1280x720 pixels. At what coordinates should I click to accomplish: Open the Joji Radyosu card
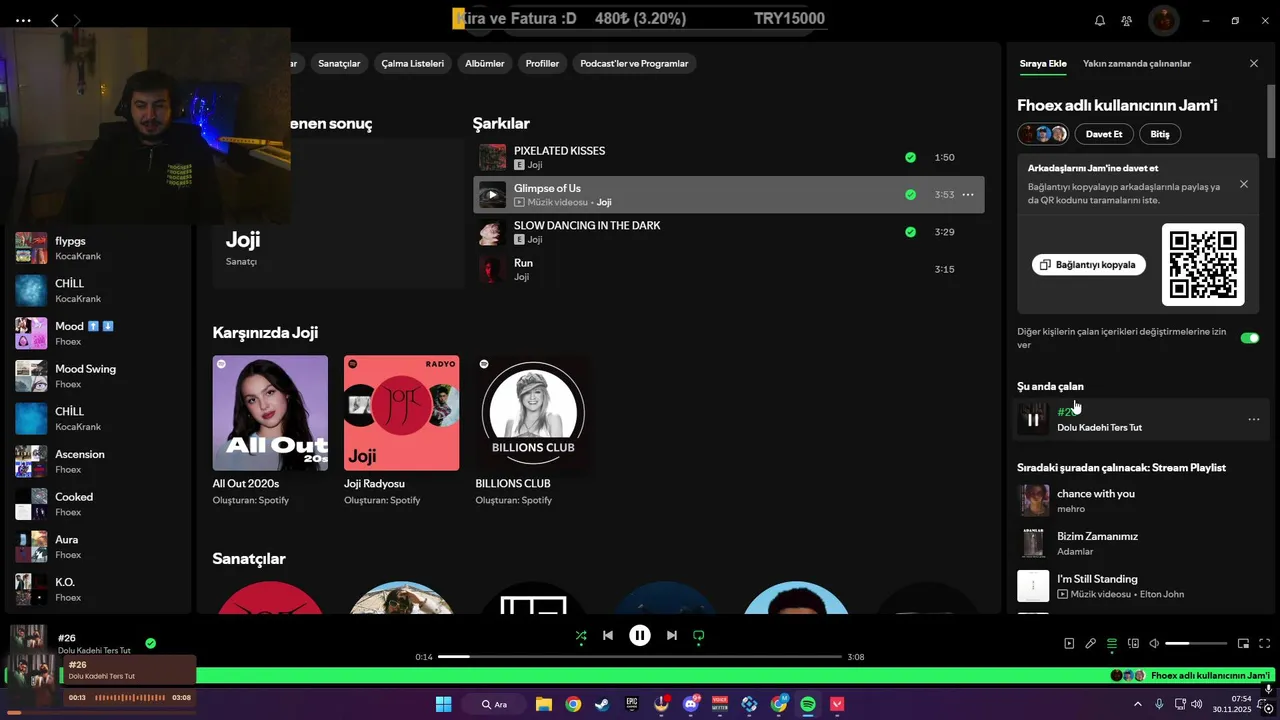pyautogui.click(x=402, y=431)
